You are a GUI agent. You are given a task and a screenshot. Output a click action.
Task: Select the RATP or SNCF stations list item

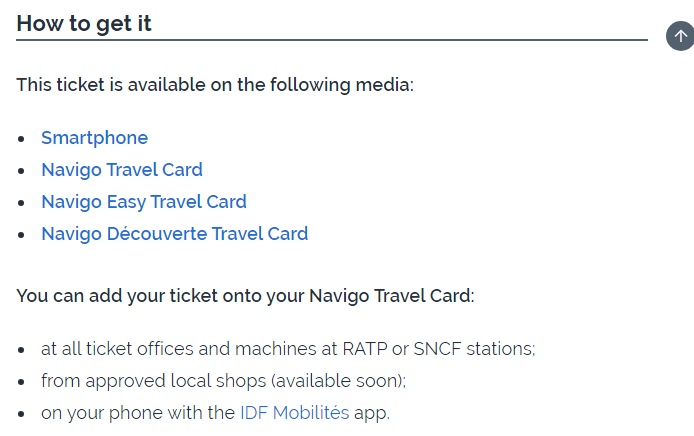coord(288,349)
